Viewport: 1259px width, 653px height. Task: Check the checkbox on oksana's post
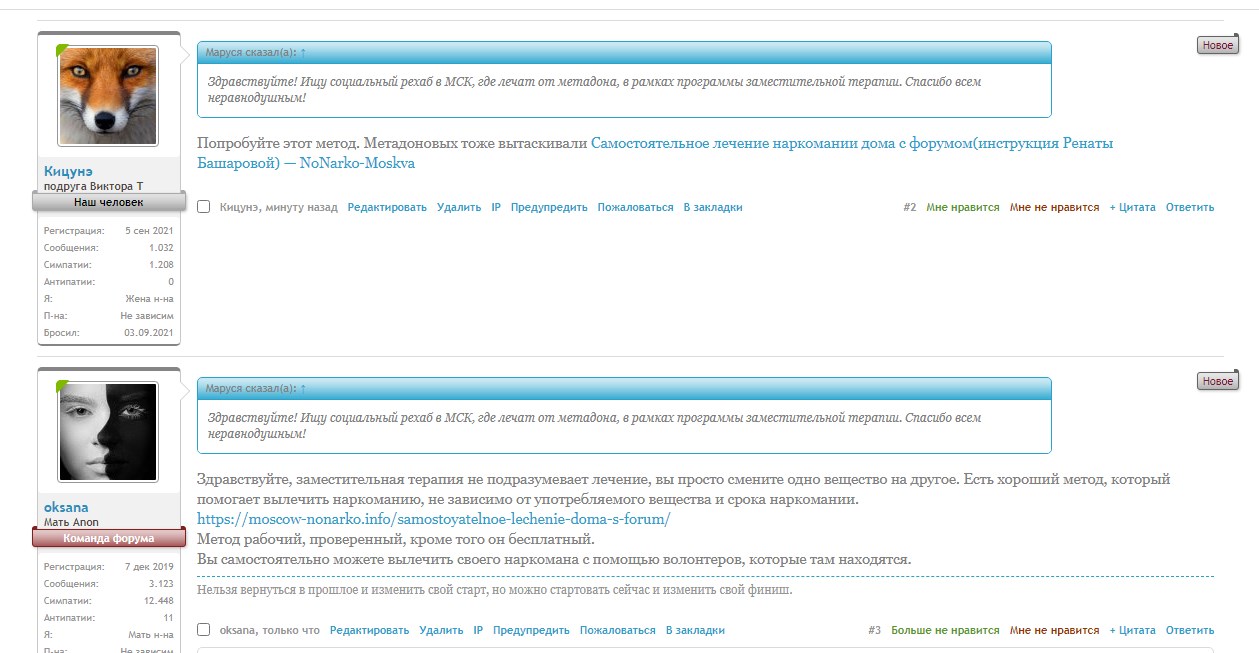(x=203, y=630)
